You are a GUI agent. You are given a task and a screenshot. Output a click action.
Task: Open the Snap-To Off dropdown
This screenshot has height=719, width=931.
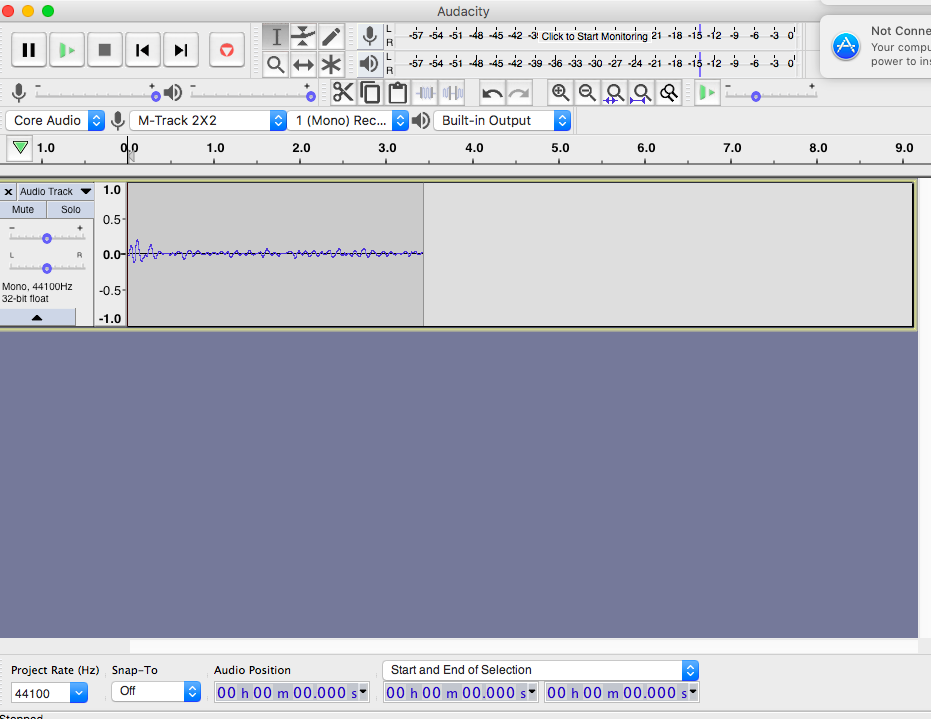coord(156,691)
